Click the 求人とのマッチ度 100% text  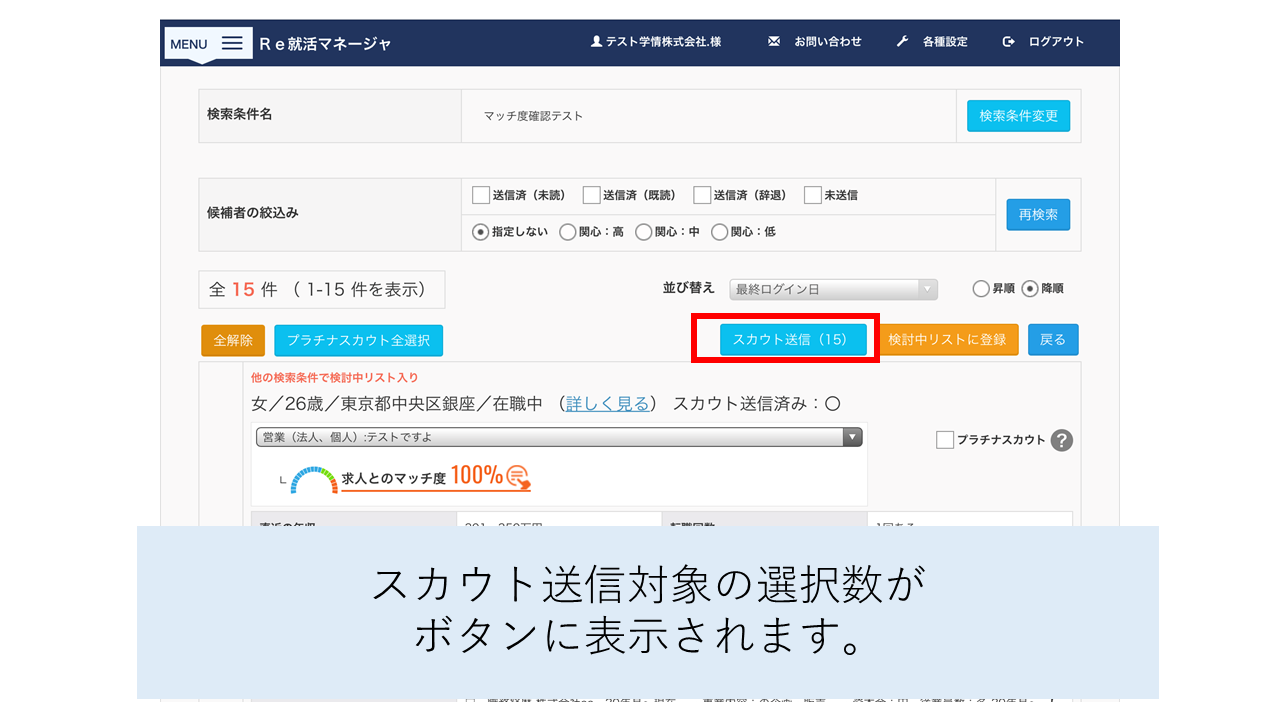point(422,477)
